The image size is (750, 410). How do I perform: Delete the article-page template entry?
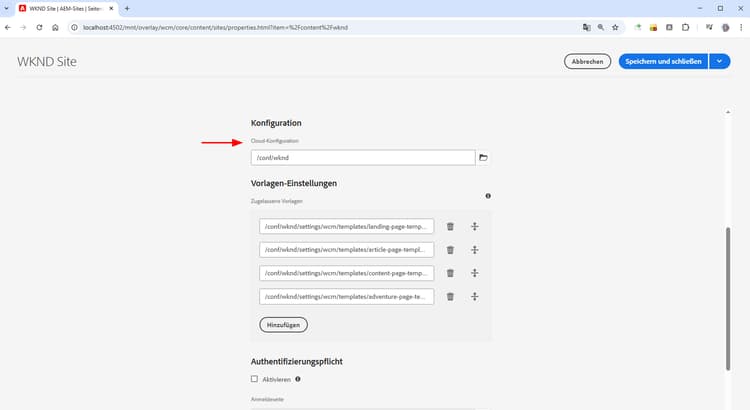click(450, 250)
